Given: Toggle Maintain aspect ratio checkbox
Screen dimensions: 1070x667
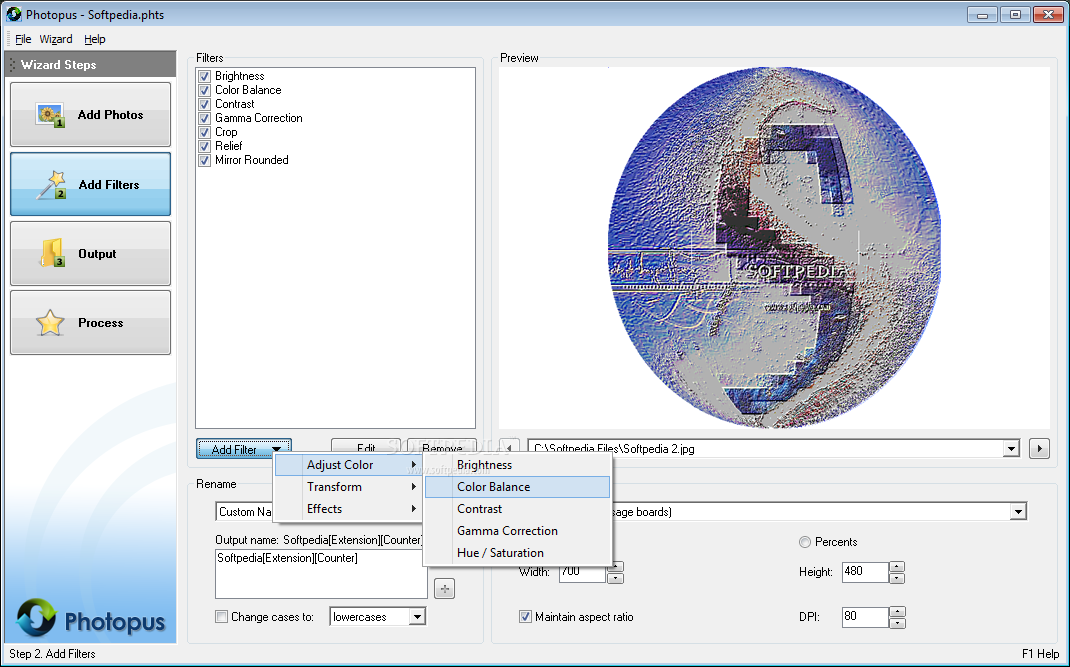Looking at the screenshot, I should 525,616.
